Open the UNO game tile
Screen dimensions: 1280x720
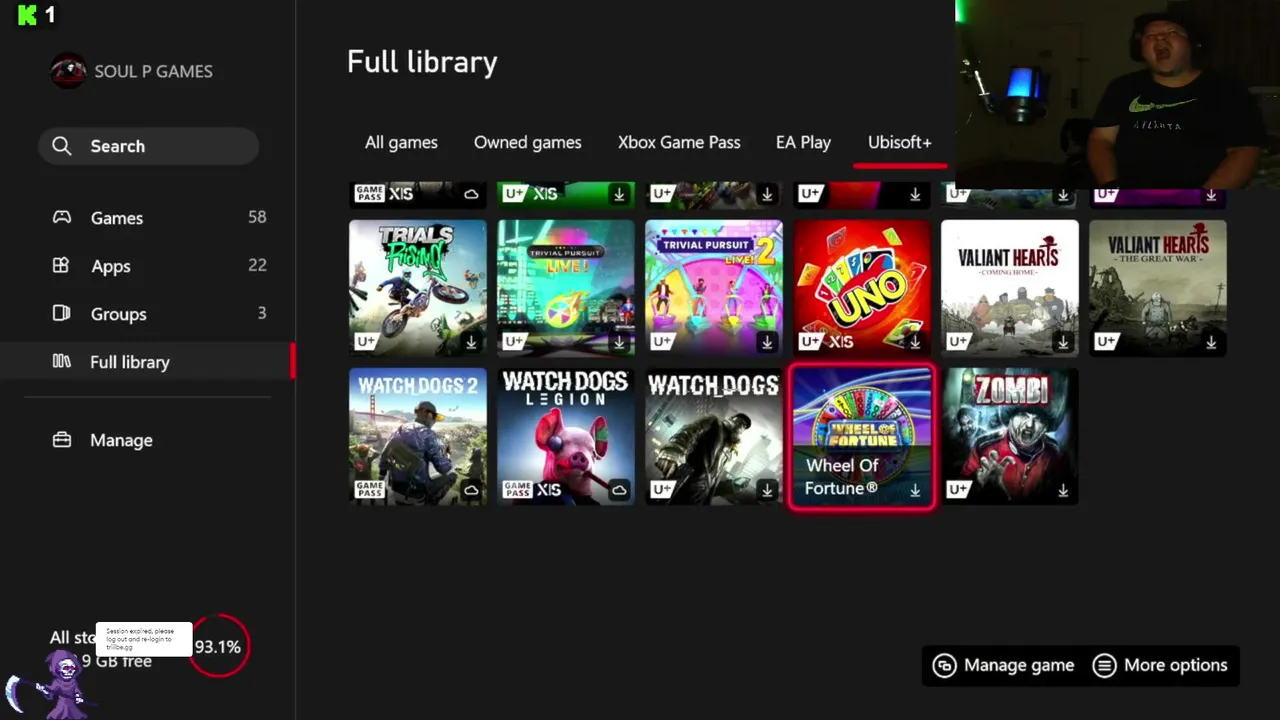click(x=862, y=288)
